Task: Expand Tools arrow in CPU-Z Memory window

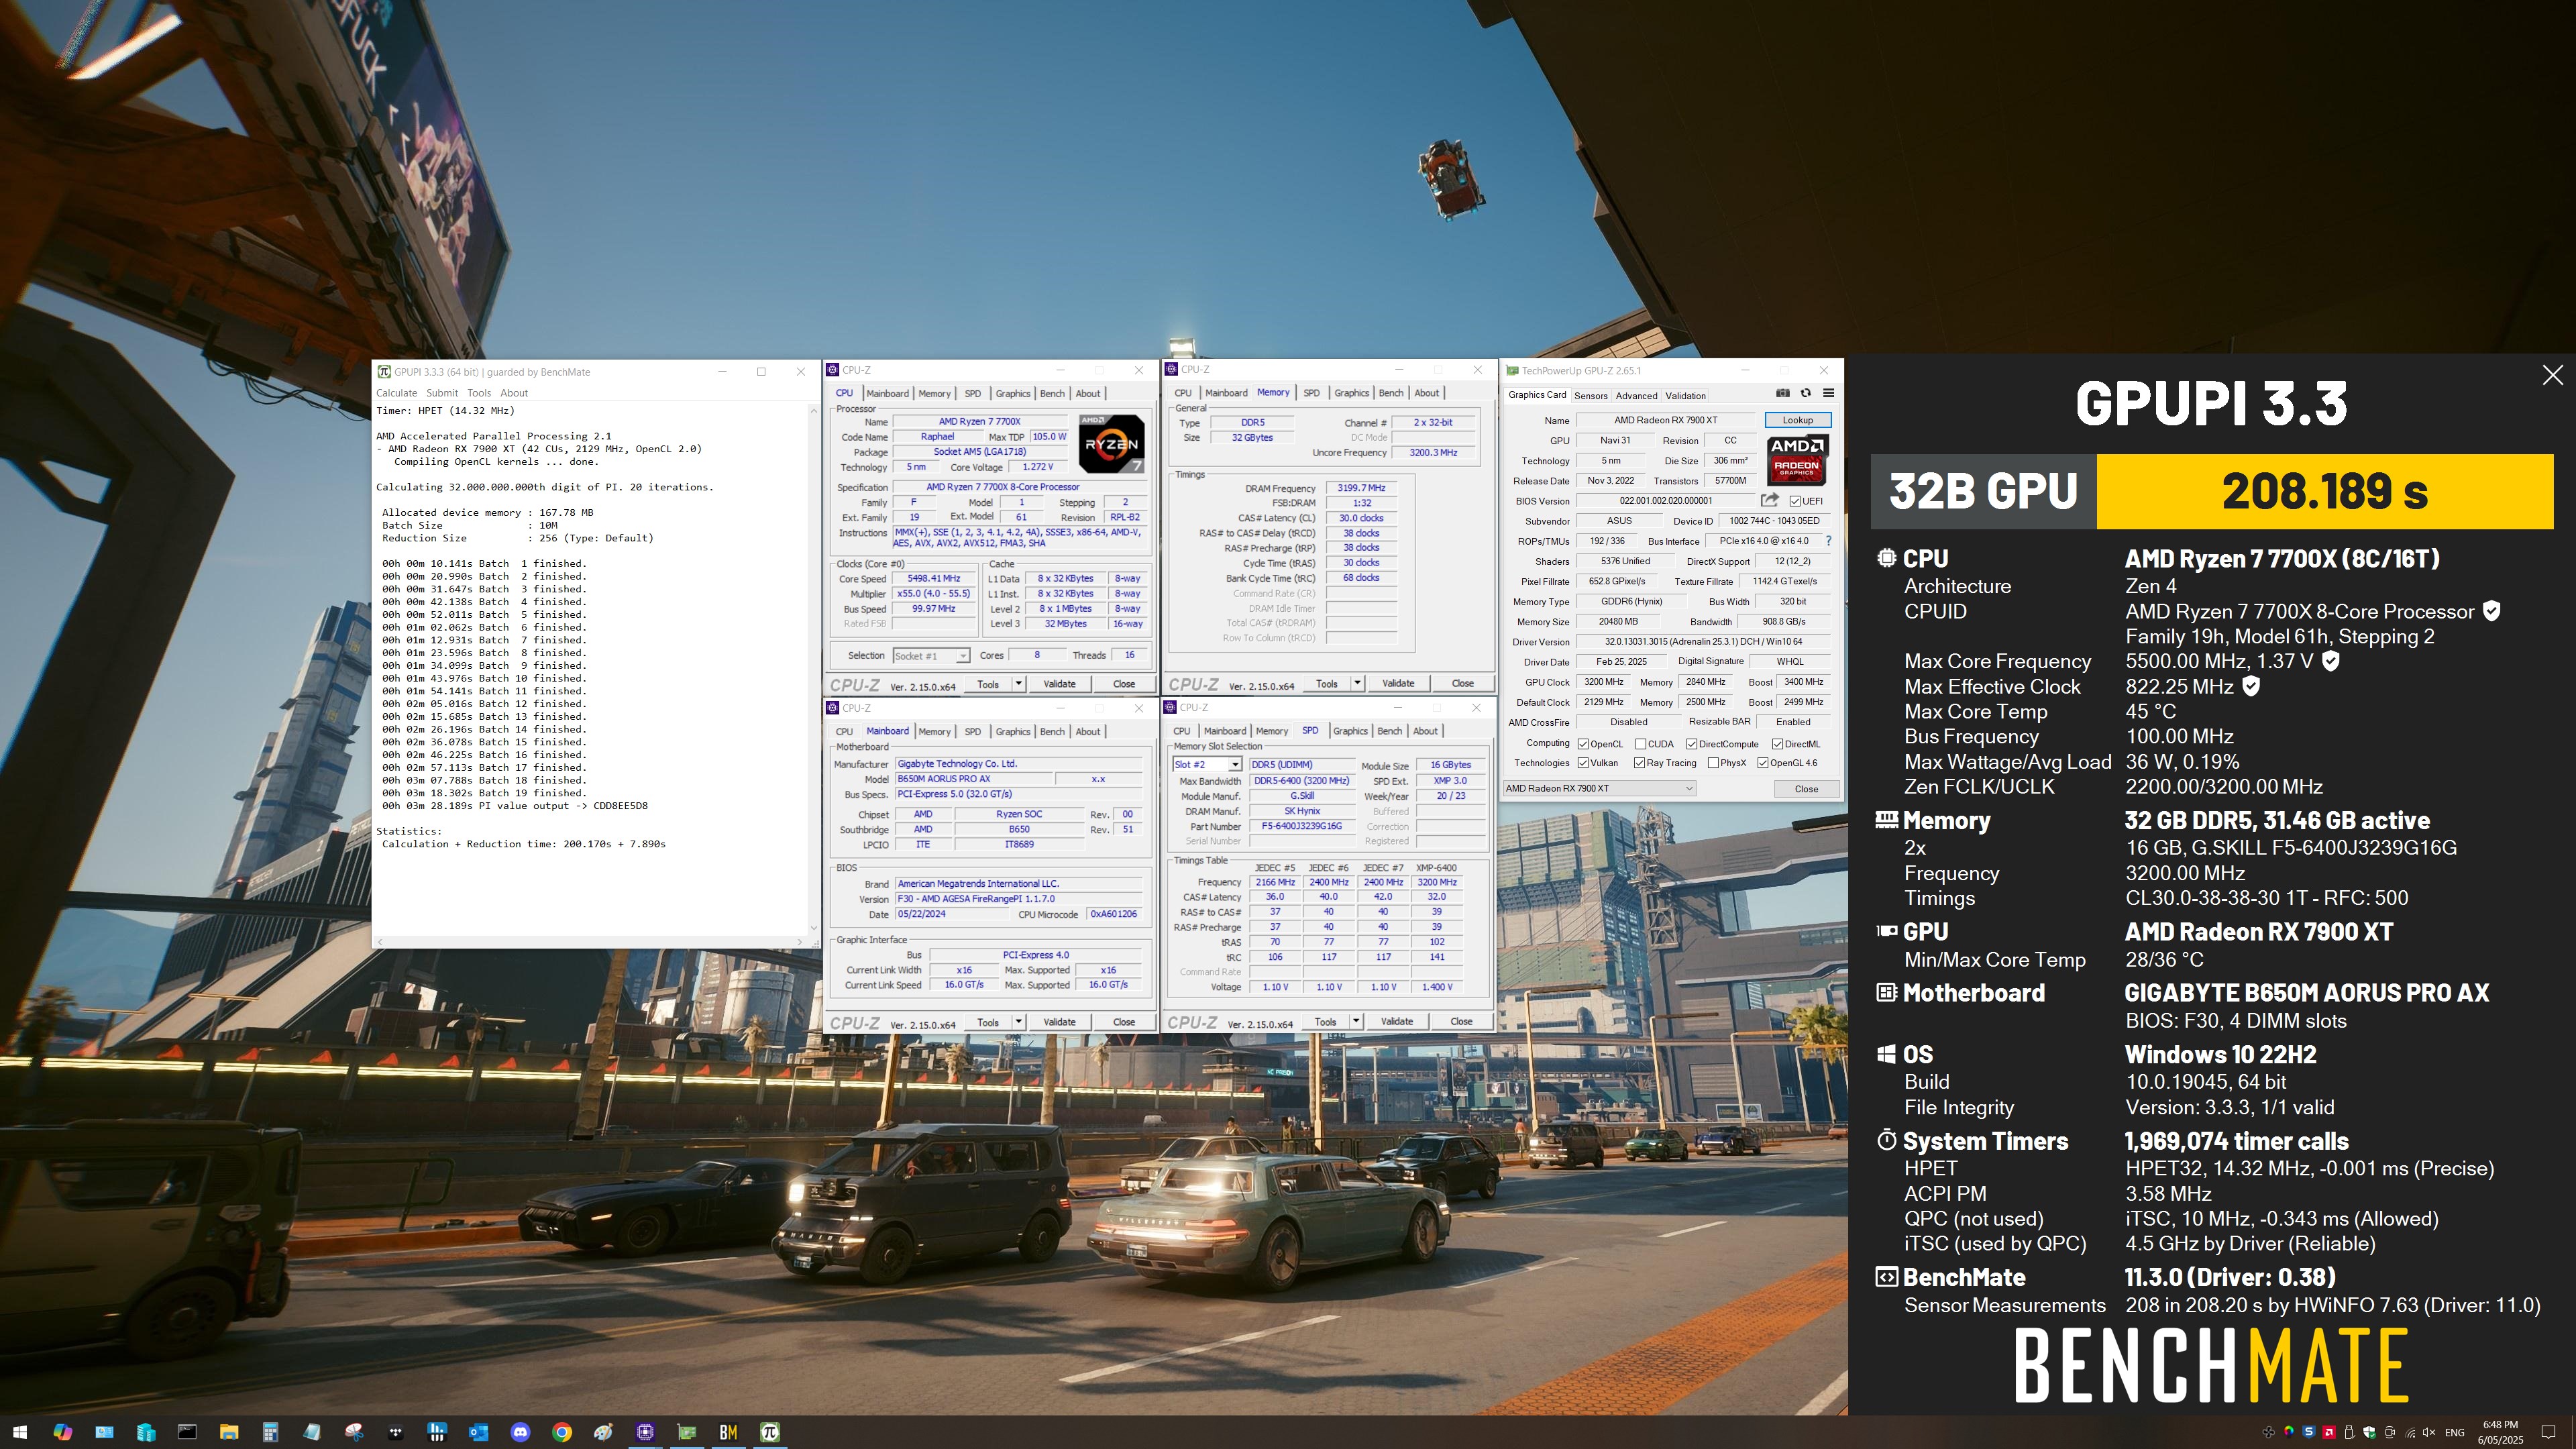Action: [1357, 683]
